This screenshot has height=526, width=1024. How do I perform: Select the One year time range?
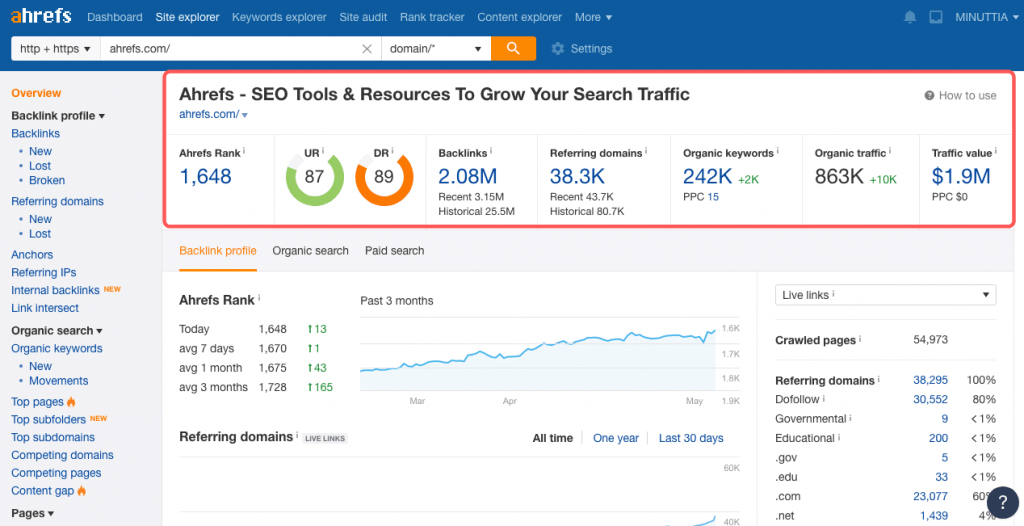click(x=616, y=438)
